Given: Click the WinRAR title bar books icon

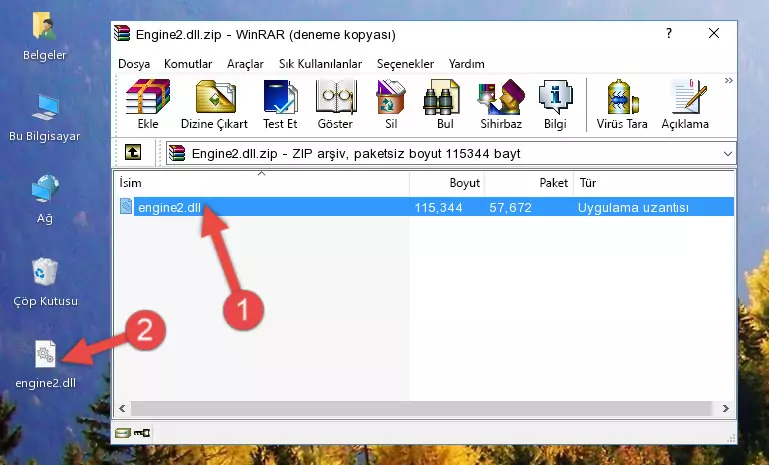Looking at the screenshot, I should click(x=122, y=33).
